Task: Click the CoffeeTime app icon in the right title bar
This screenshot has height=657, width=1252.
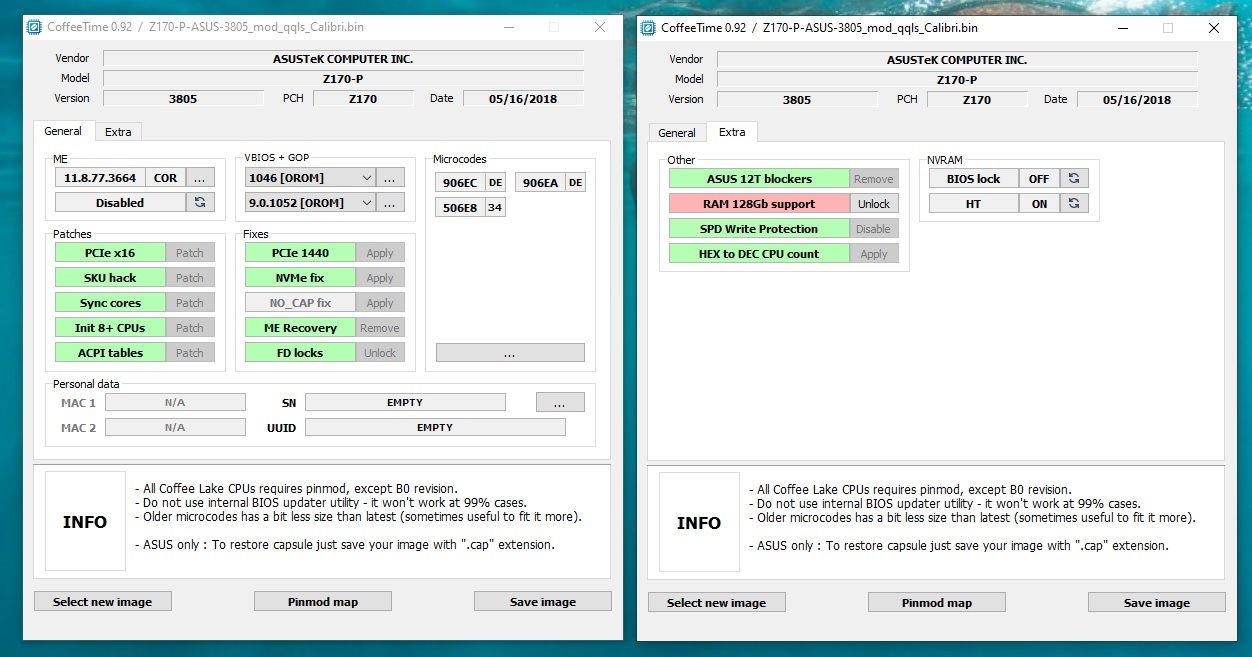Action: point(649,28)
